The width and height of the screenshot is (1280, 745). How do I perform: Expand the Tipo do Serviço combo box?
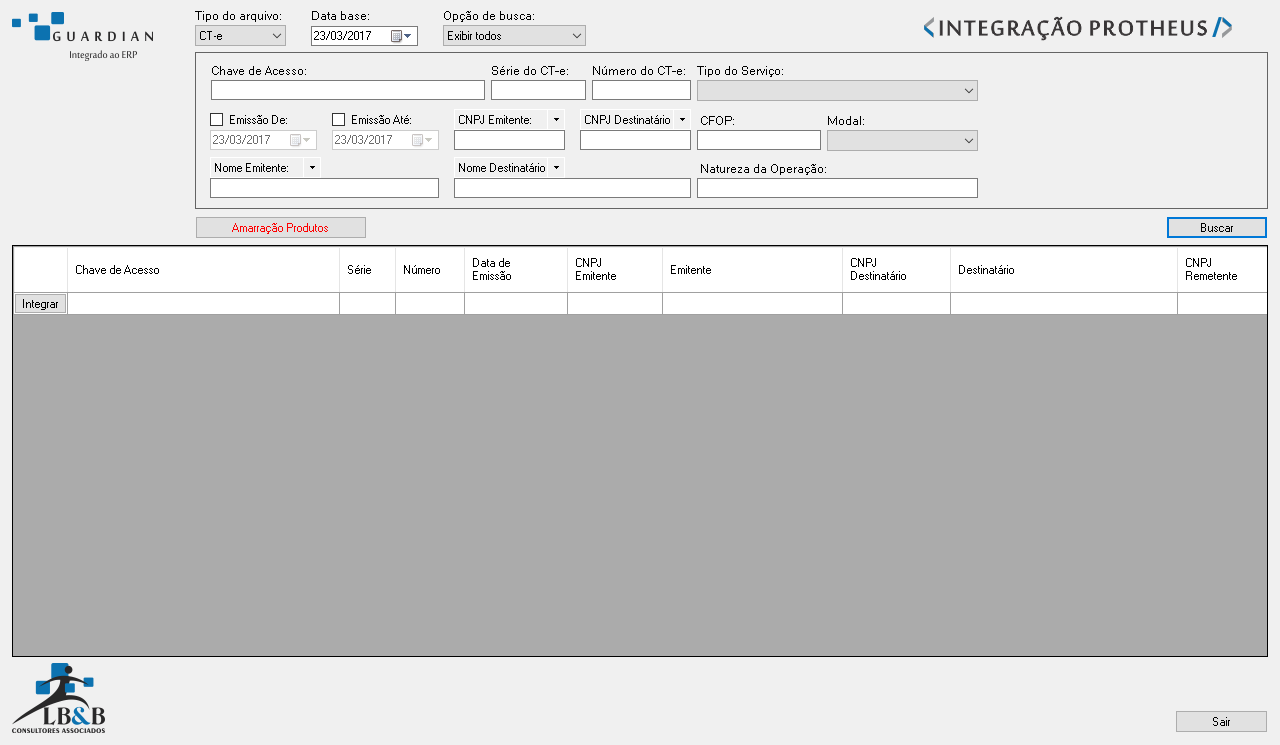pos(837,91)
